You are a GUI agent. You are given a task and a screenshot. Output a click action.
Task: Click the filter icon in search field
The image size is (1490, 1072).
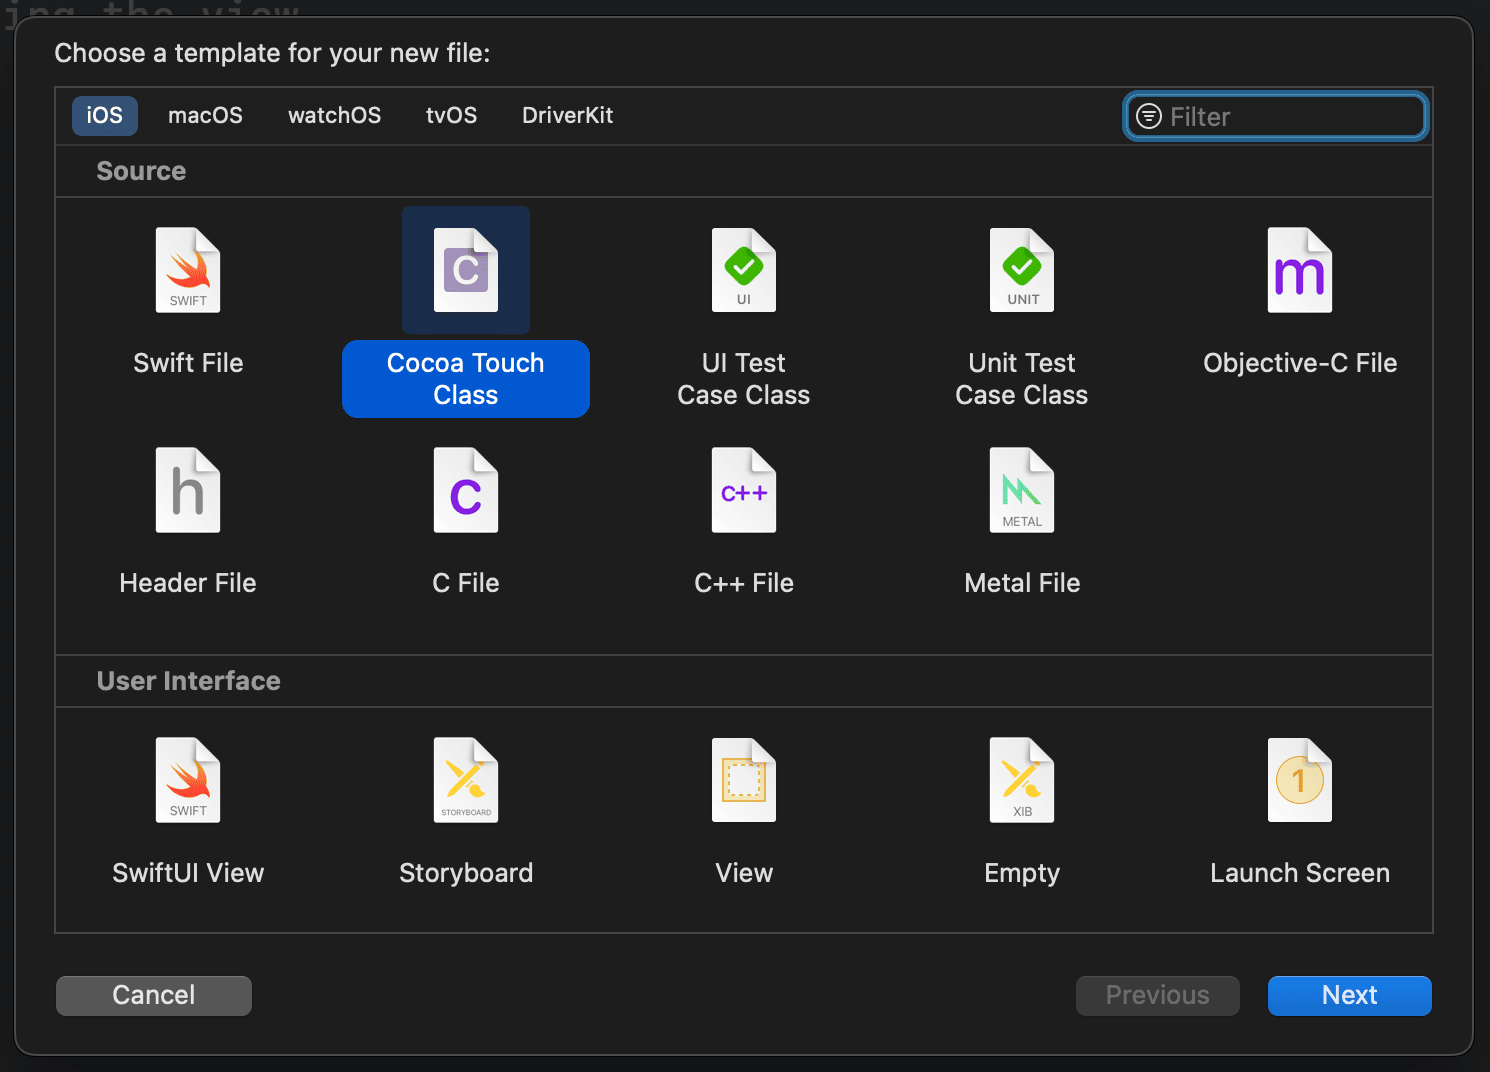coord(1149,116)
